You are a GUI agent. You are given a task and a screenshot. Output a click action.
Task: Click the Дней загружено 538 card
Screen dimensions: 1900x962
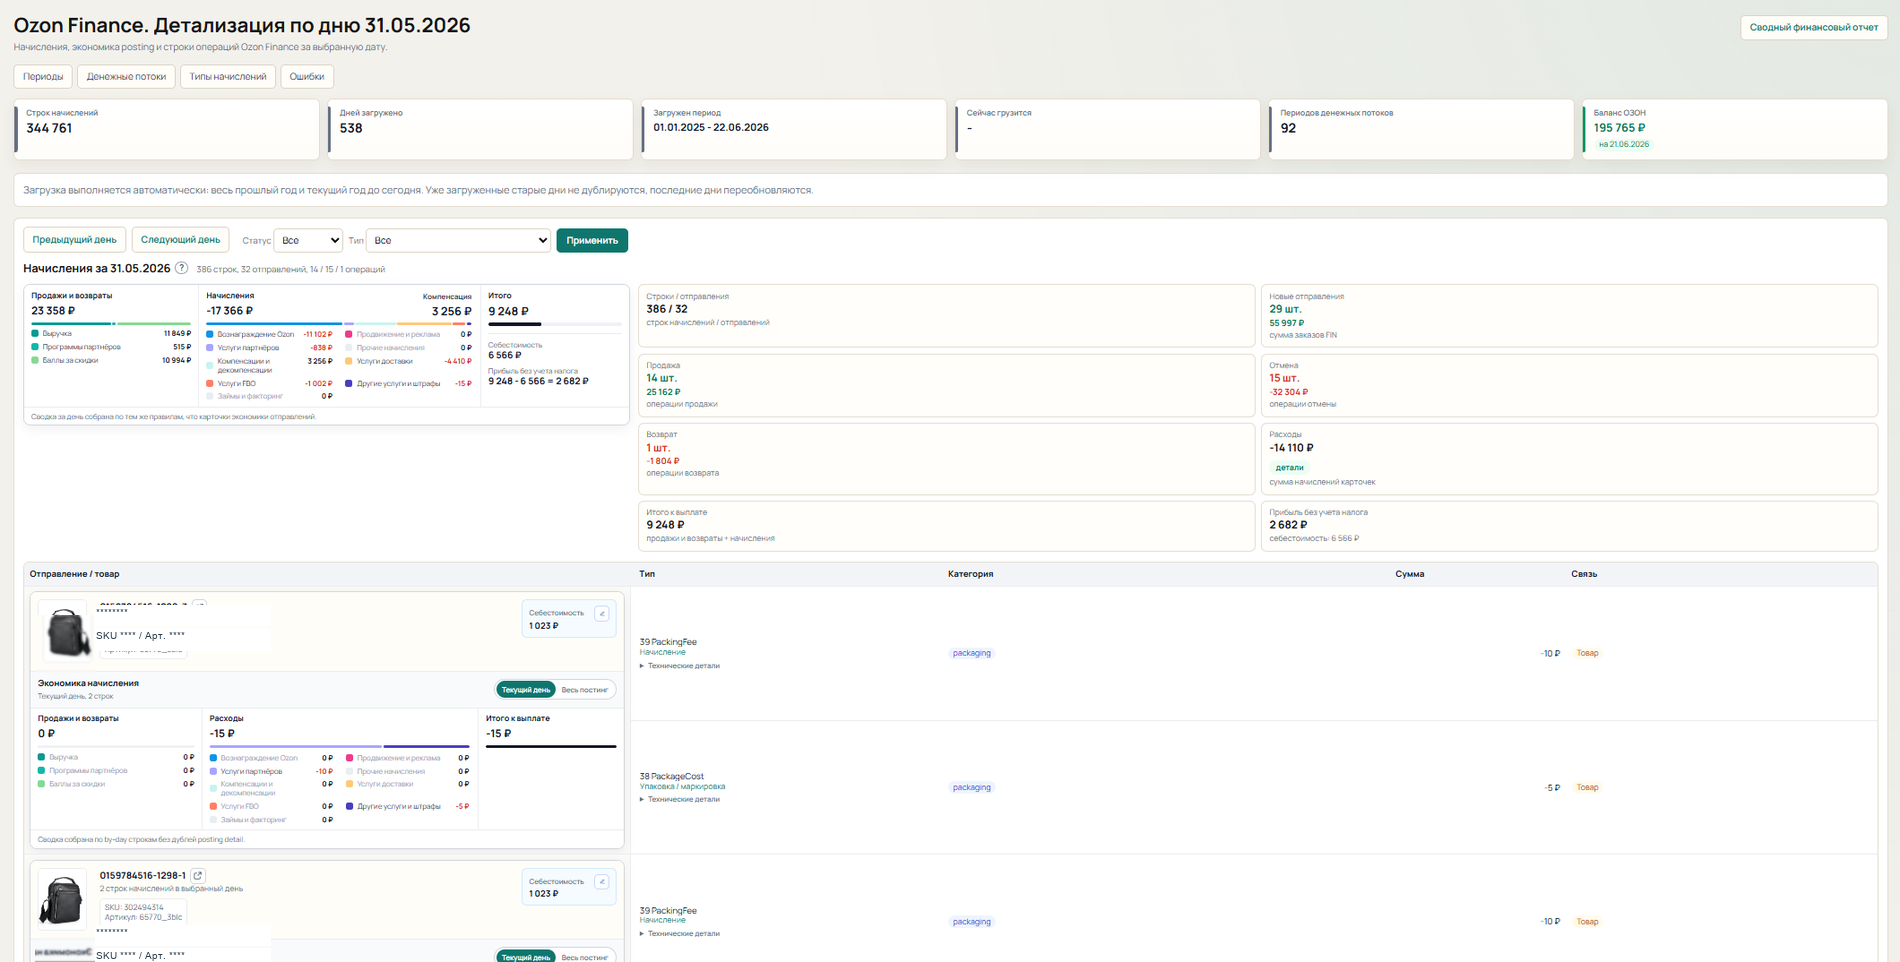[x=480, y=129]
